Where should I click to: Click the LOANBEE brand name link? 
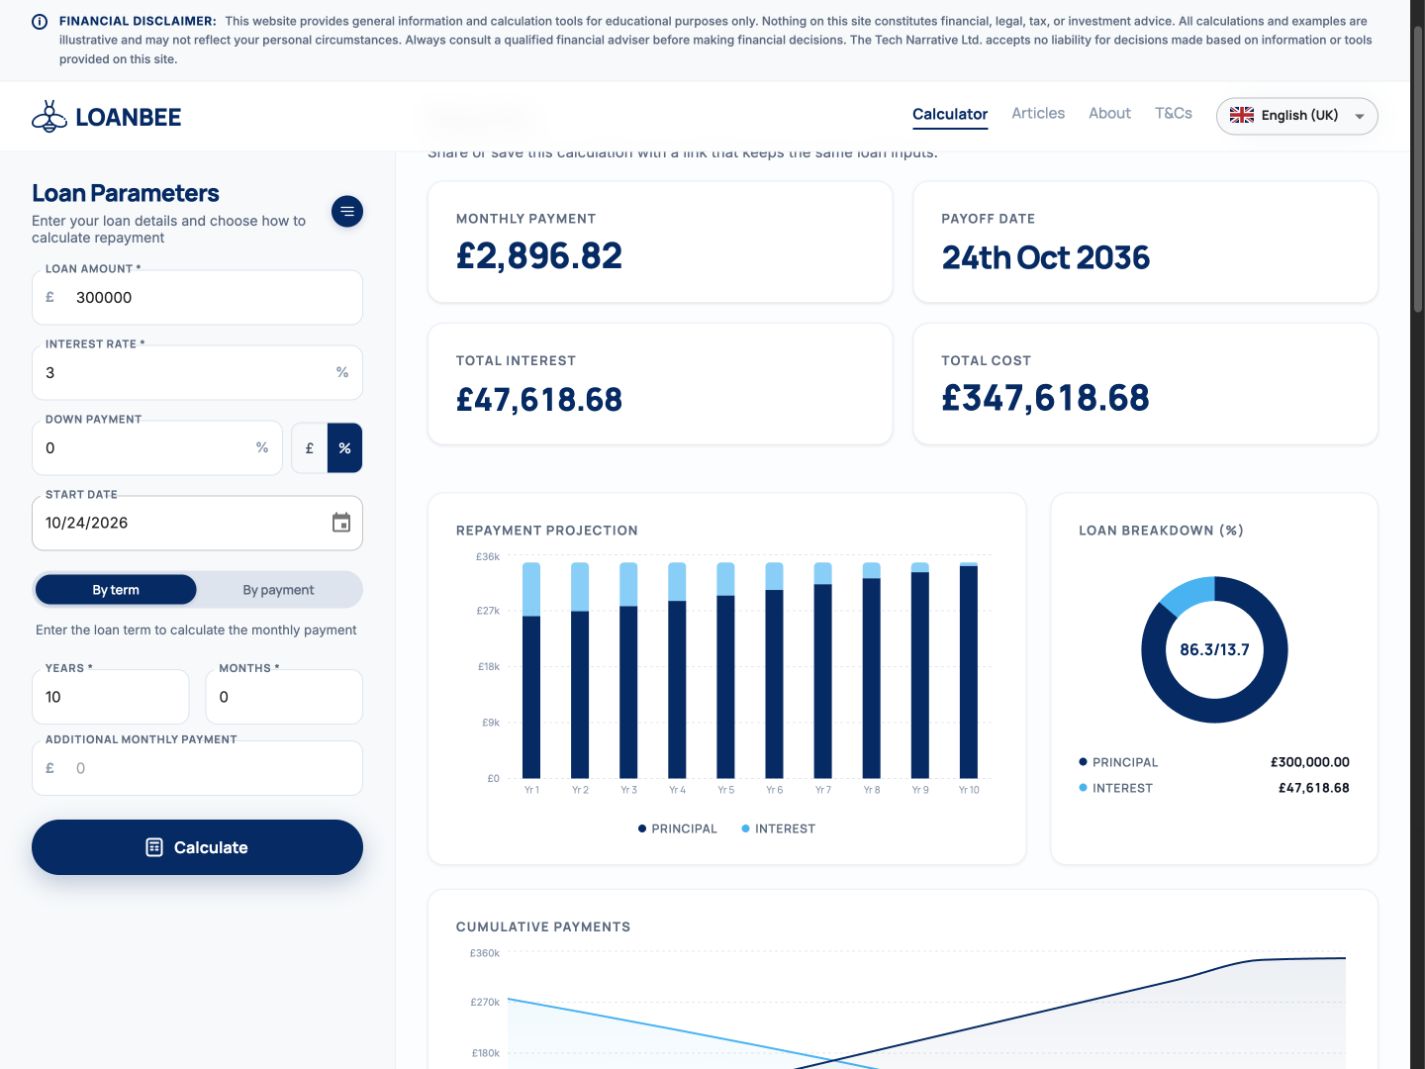[128, 117]
